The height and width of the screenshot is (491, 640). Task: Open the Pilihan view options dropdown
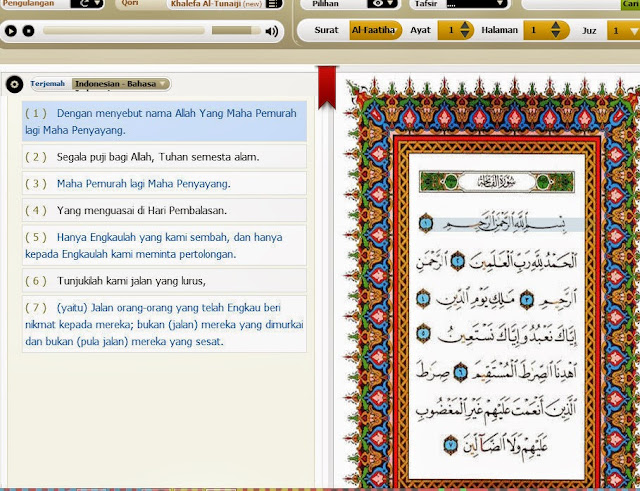click(382, 4)
